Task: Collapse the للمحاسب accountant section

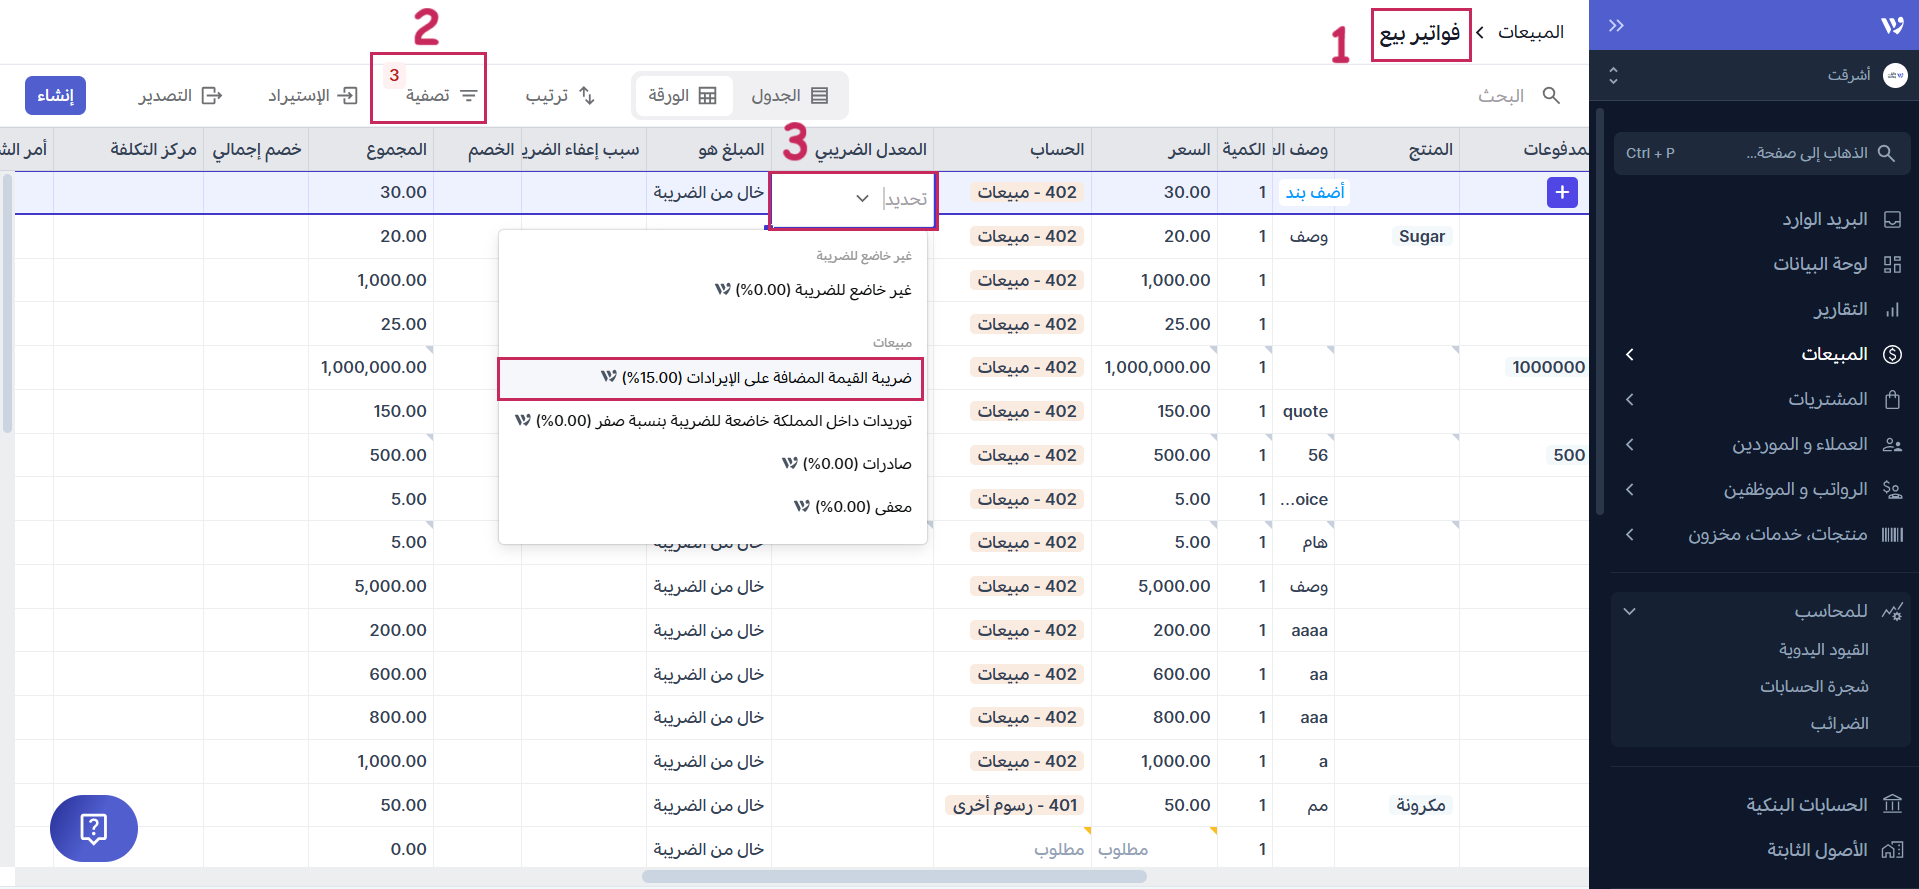Action: click(1630, 611)
